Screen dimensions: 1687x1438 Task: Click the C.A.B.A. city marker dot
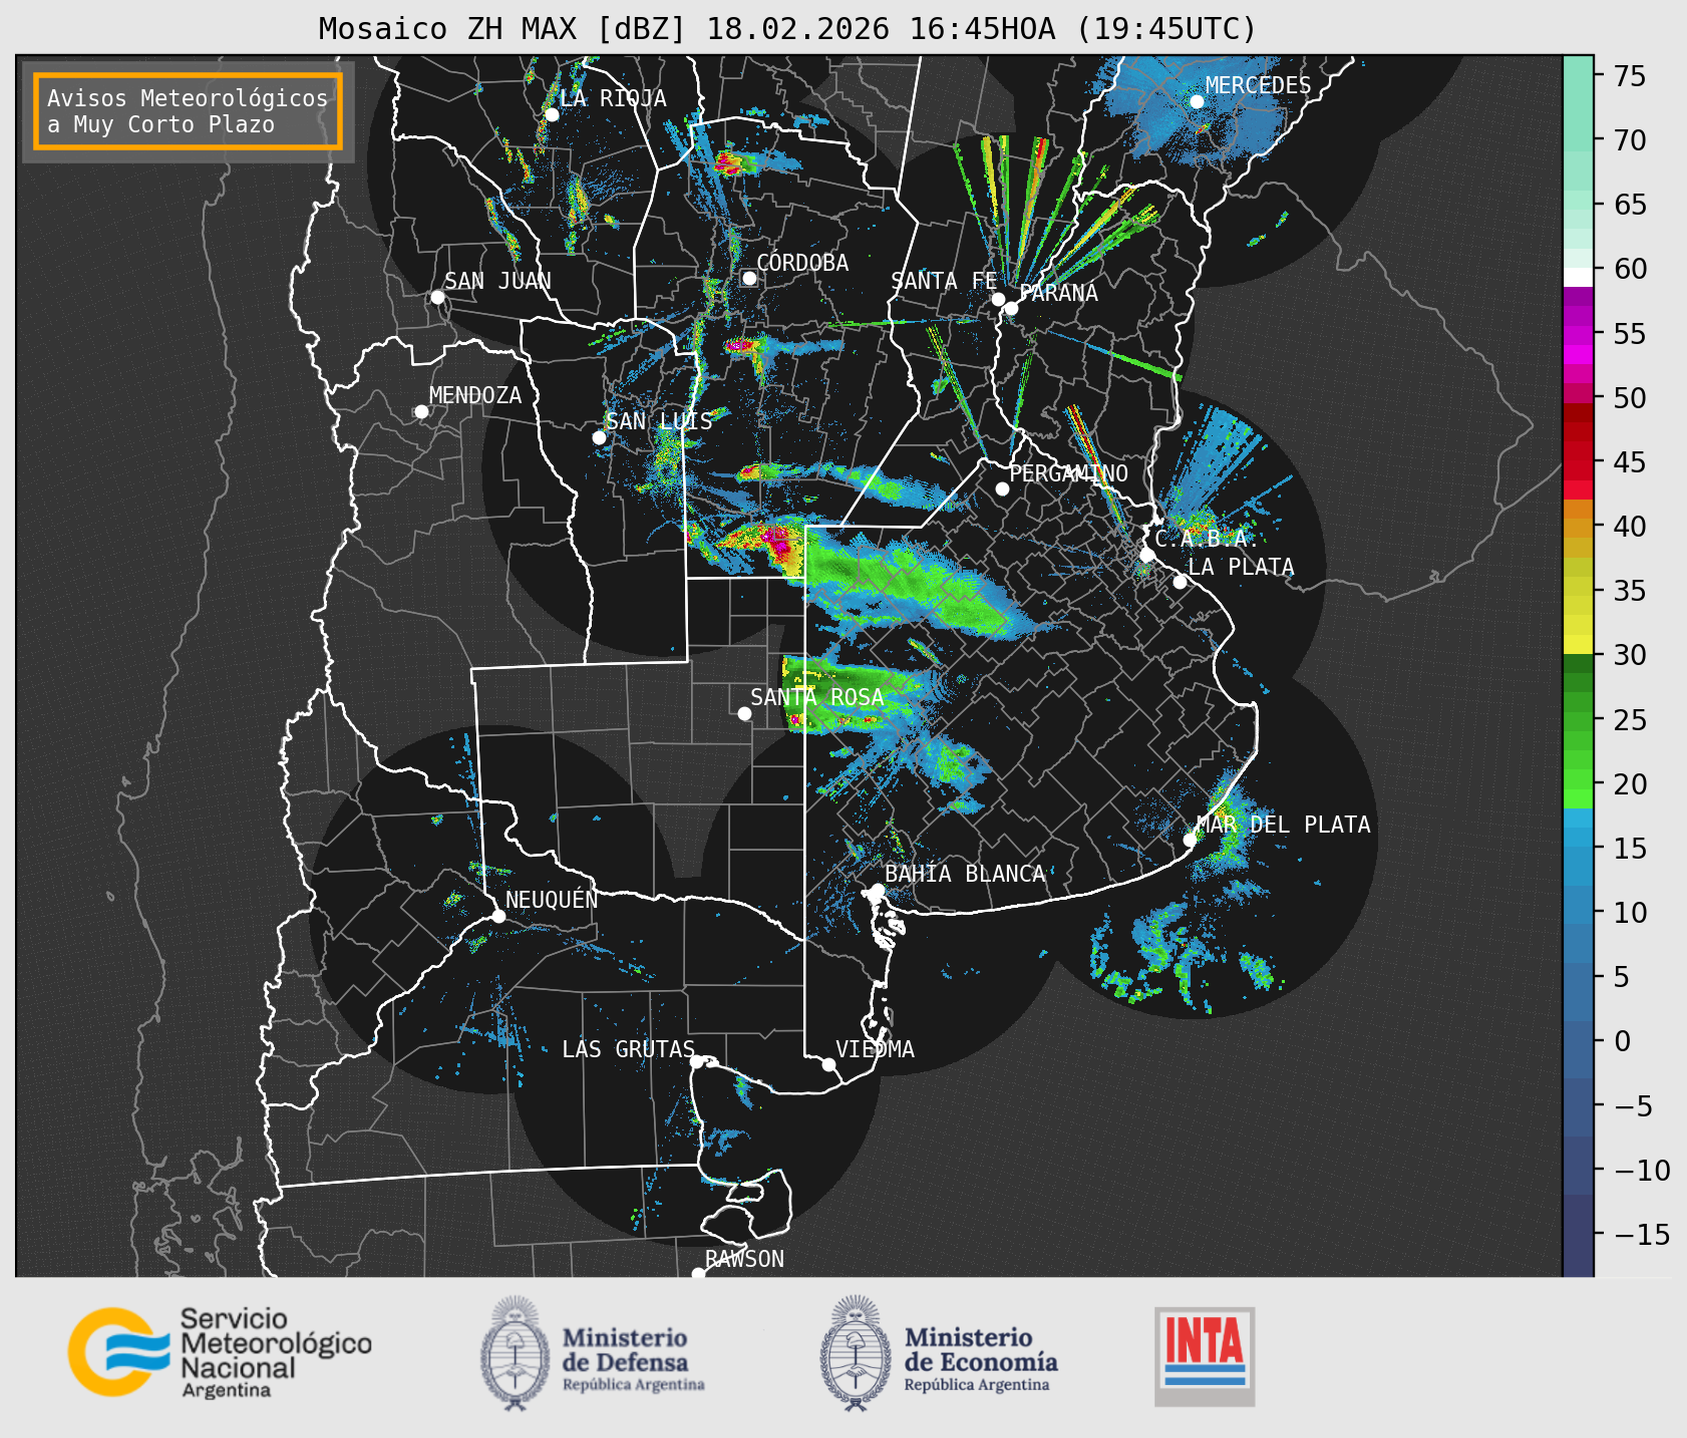click(x=1147, y=555)
